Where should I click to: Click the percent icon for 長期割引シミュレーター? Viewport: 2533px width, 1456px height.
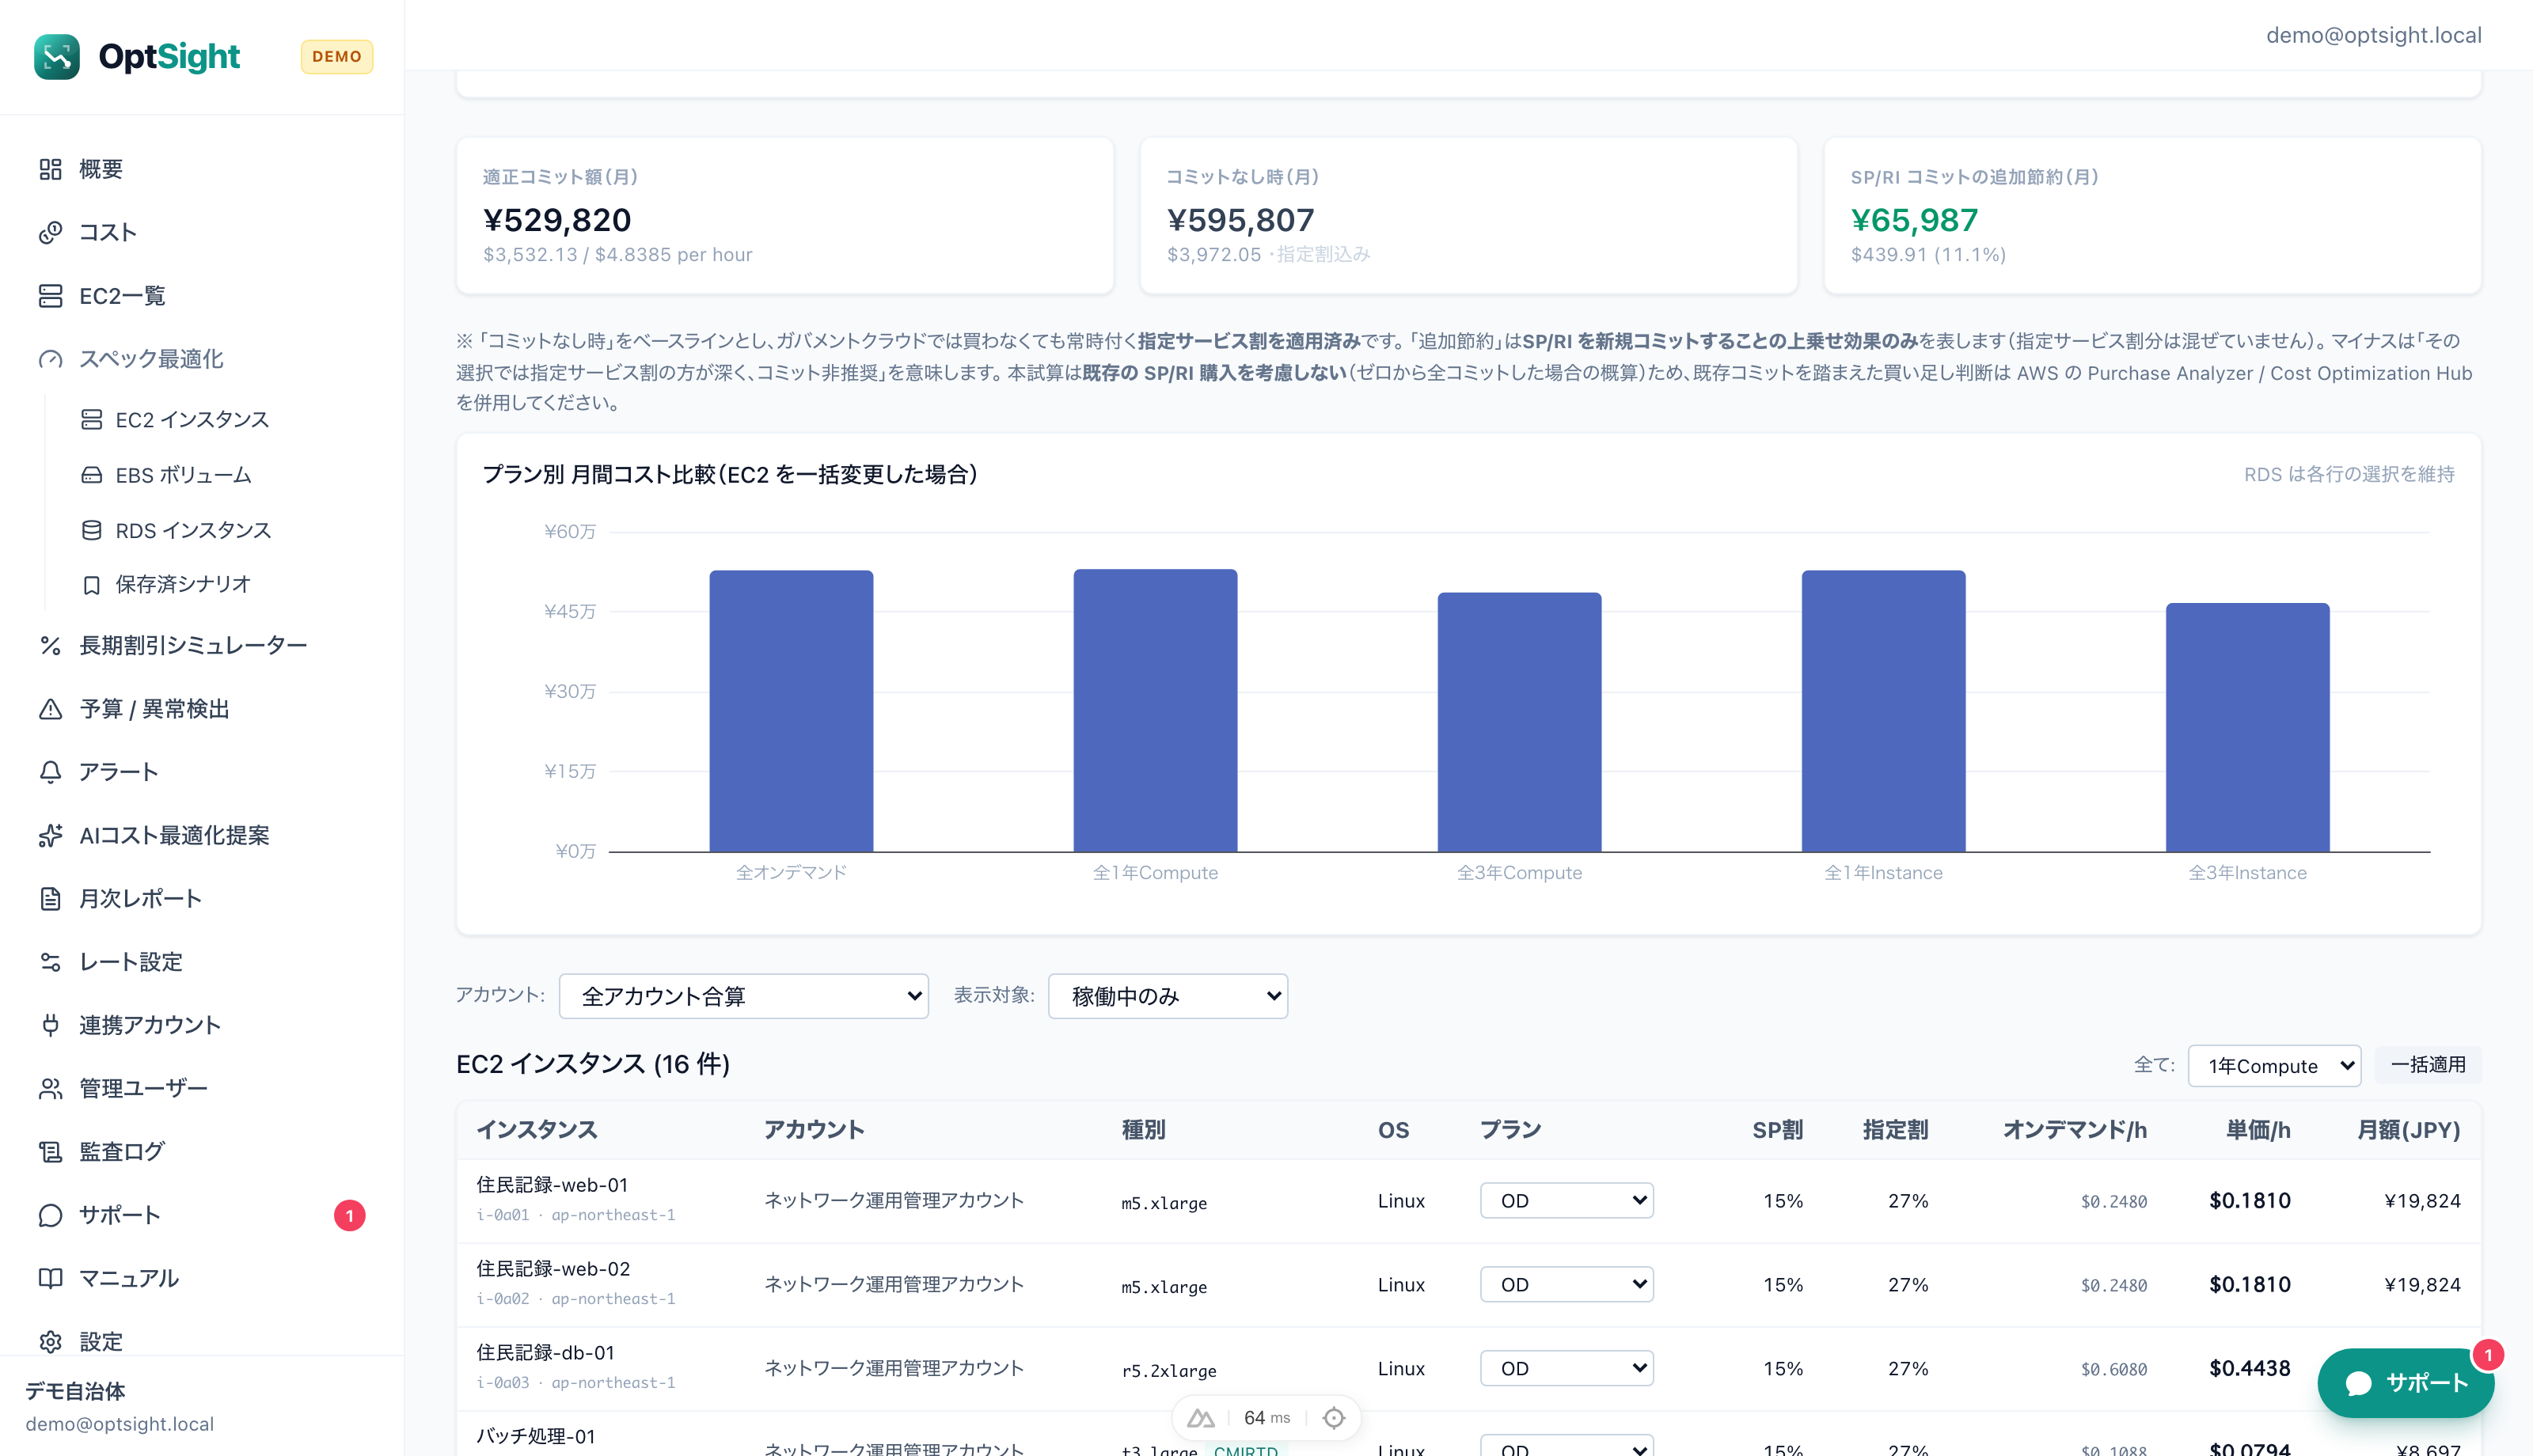tap(51, 646)
